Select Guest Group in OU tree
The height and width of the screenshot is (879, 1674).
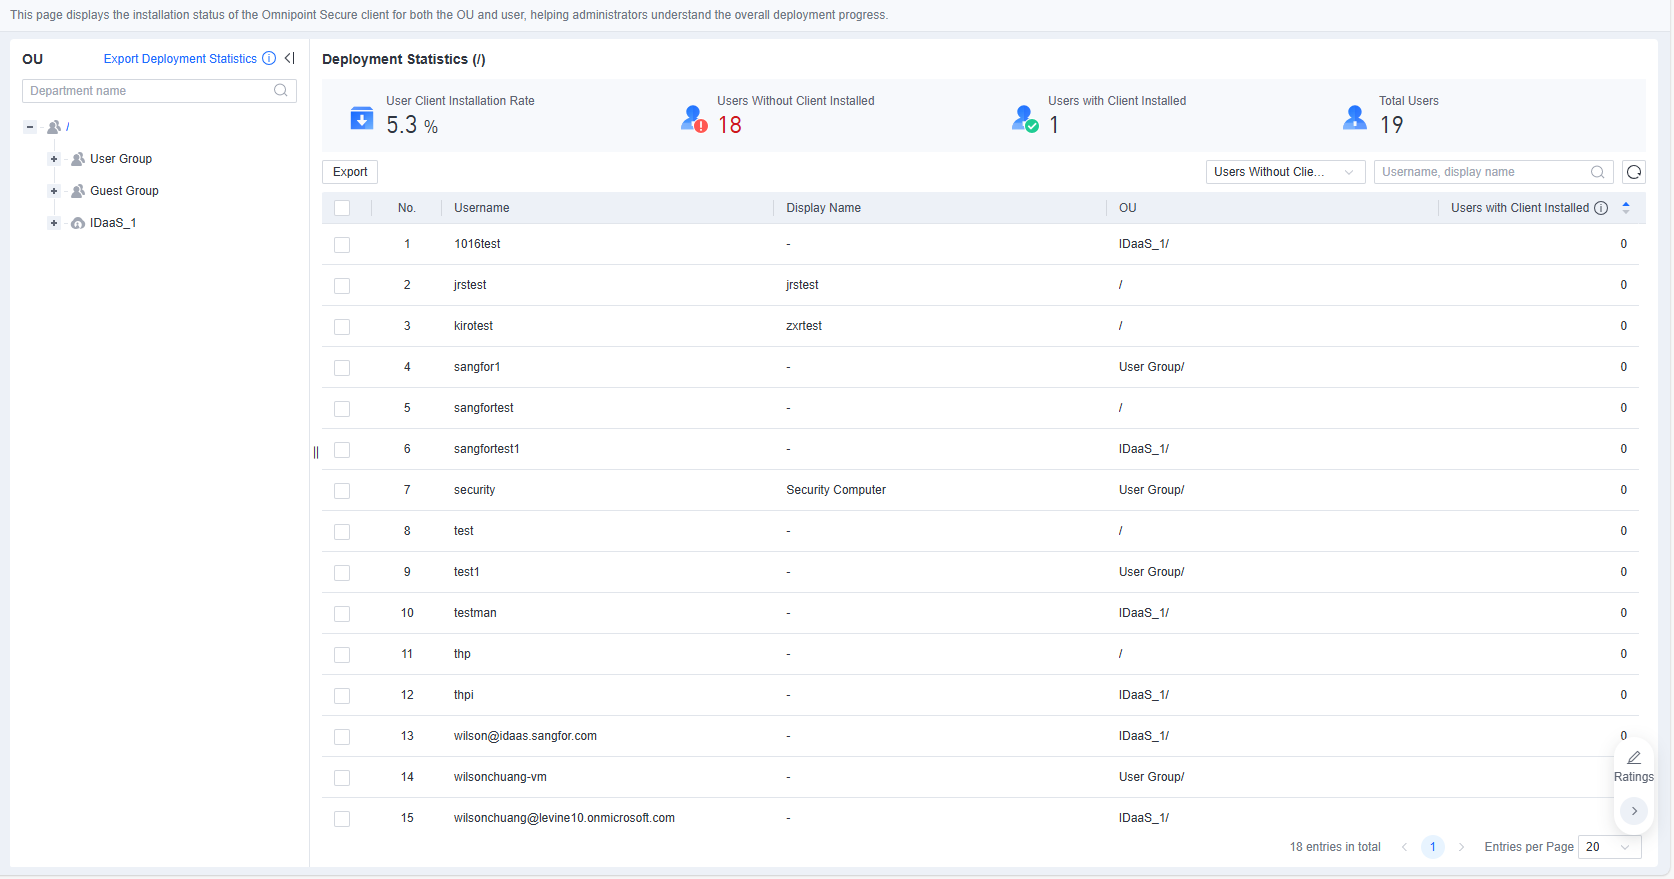coord(124,191)
